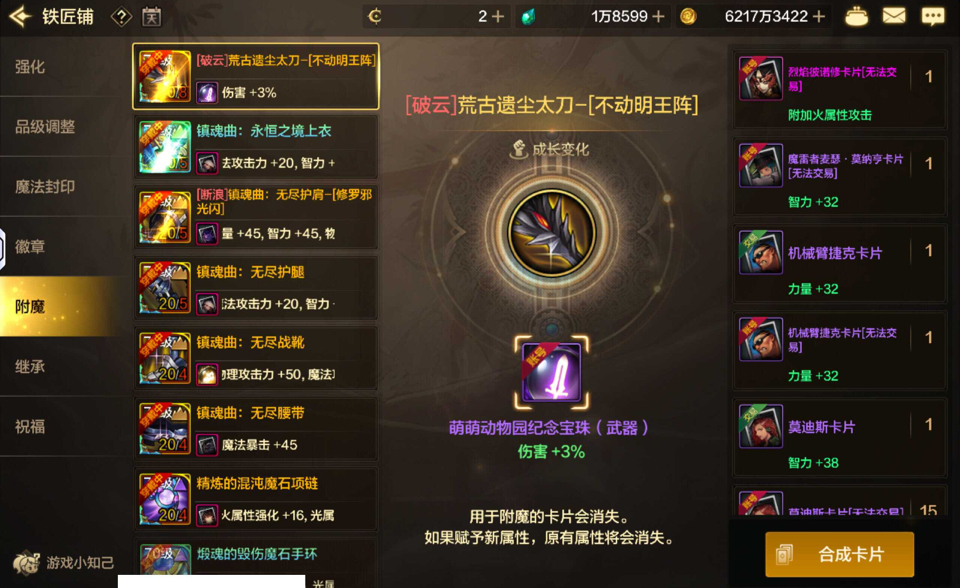Click the central weapon emblem icon
Viewport: 960px width, 588px height.
point(552,233)
